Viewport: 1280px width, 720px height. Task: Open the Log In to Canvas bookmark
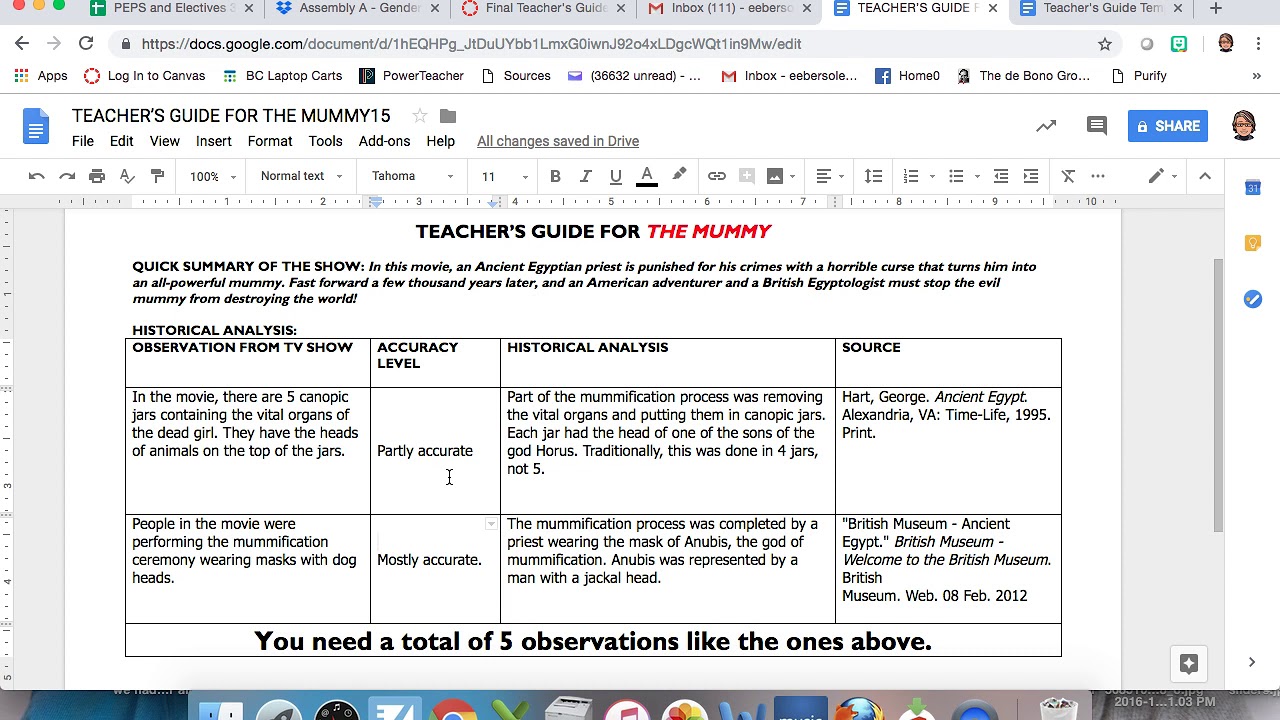pos(144,76)
